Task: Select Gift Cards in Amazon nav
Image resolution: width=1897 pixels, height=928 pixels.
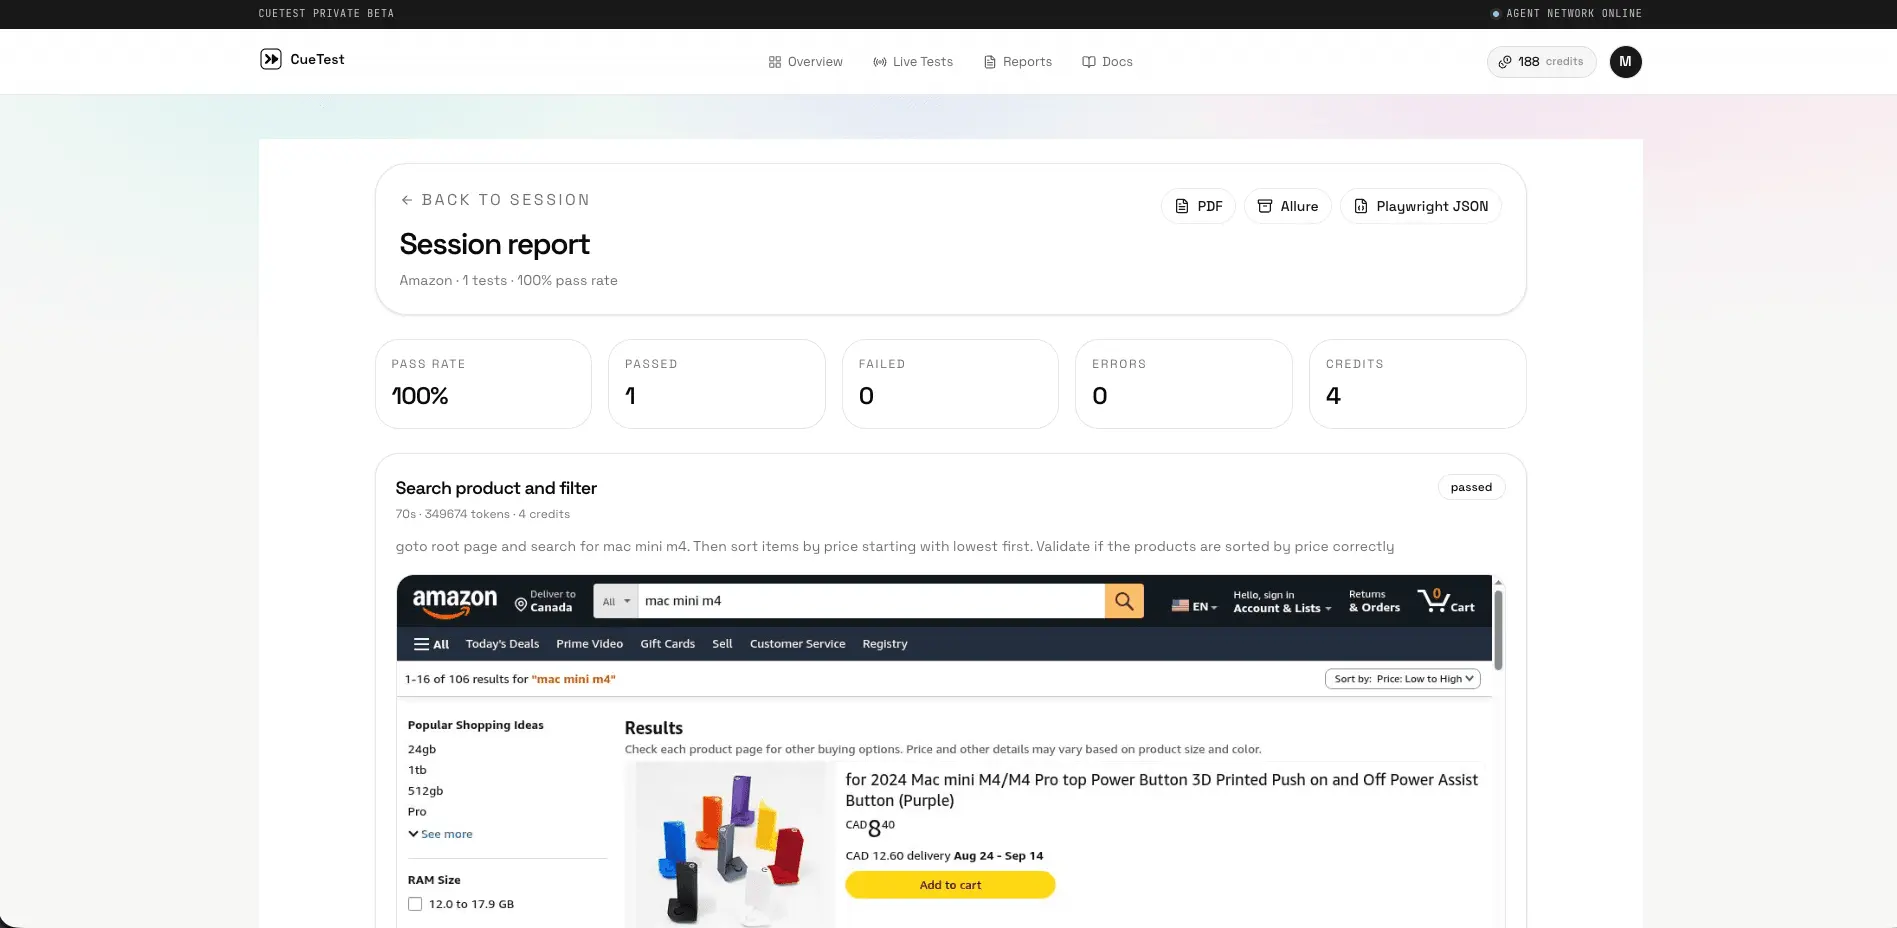Action: click(667, 644)
